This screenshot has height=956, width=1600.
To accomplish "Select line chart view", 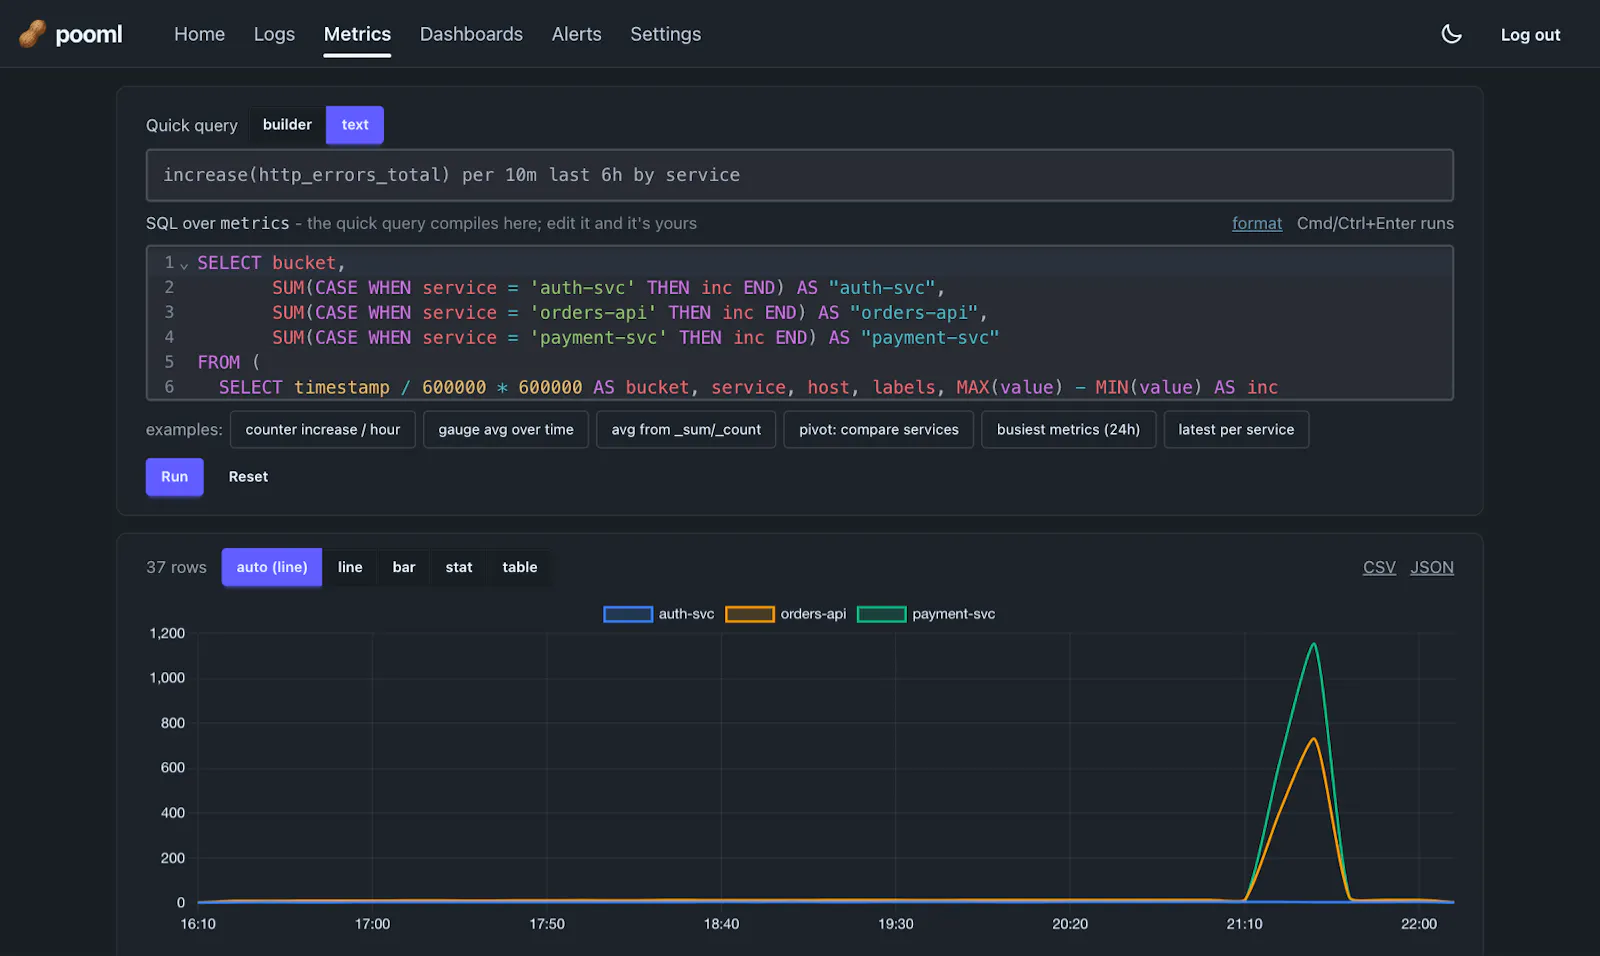I will [350, 567].
